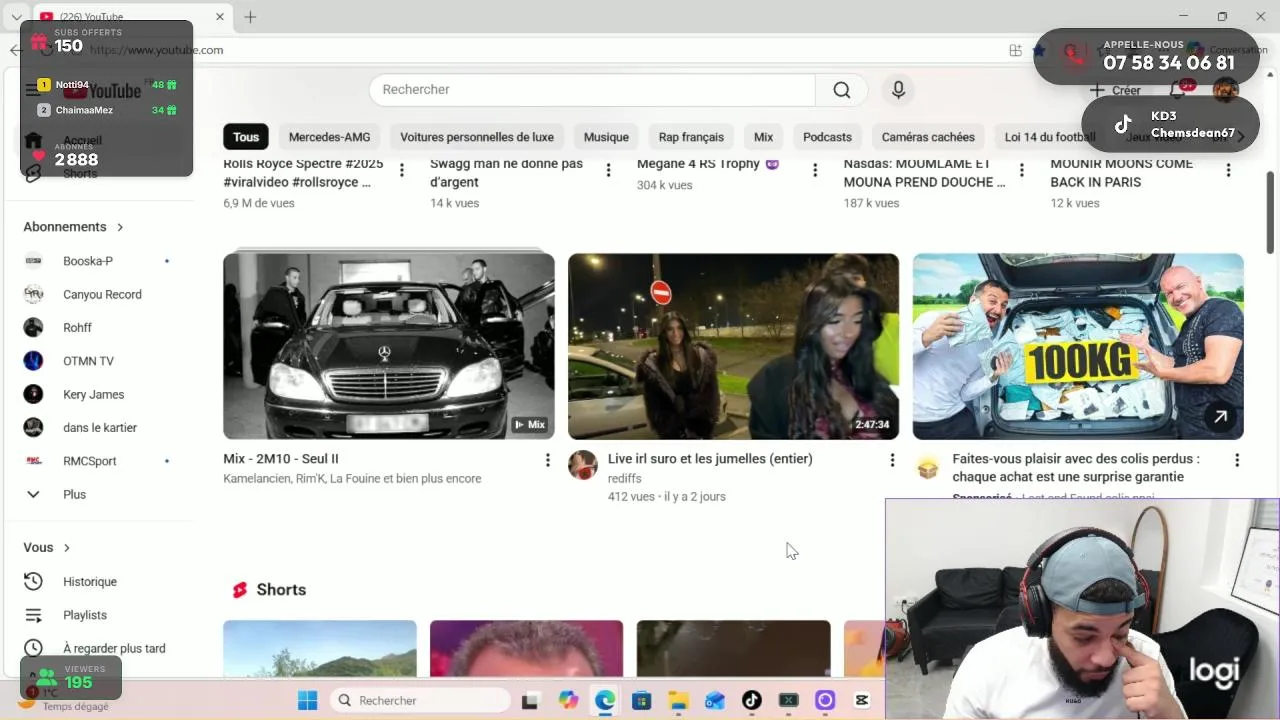Select the Podcasts filter chip
1280x720 pixels.
tap(827, 137)
